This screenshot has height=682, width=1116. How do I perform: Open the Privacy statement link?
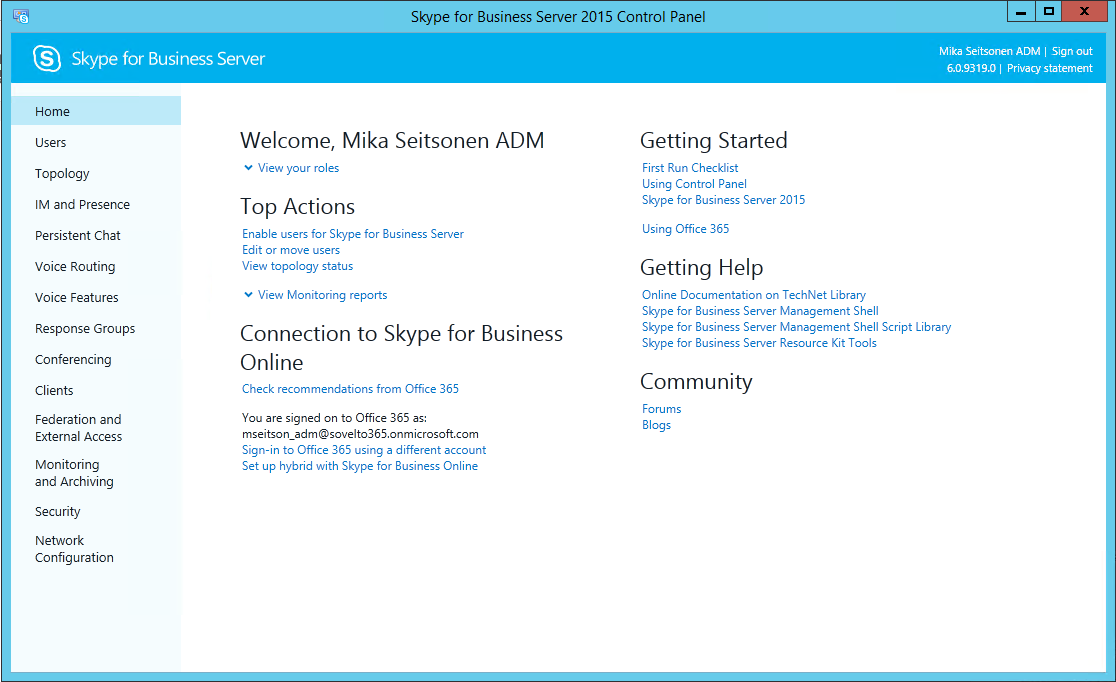1050,68
